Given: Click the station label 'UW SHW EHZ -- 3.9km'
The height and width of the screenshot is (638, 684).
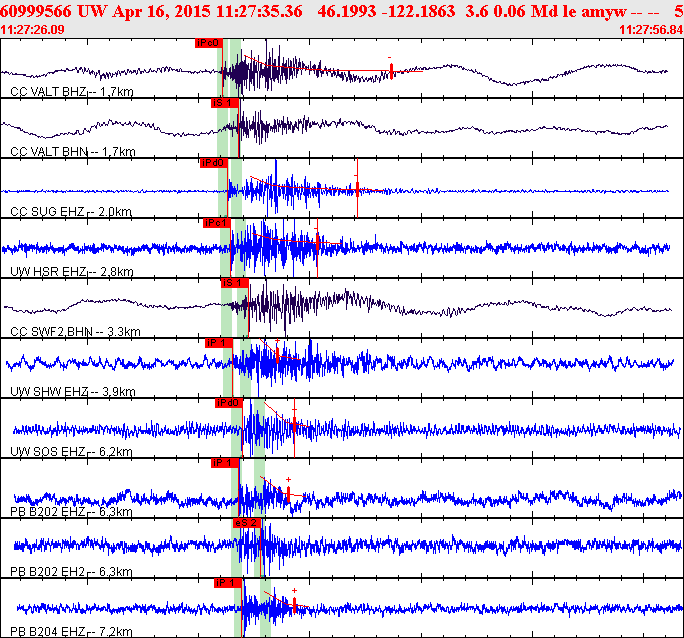Looking at the screenshot, I should 73,392.
